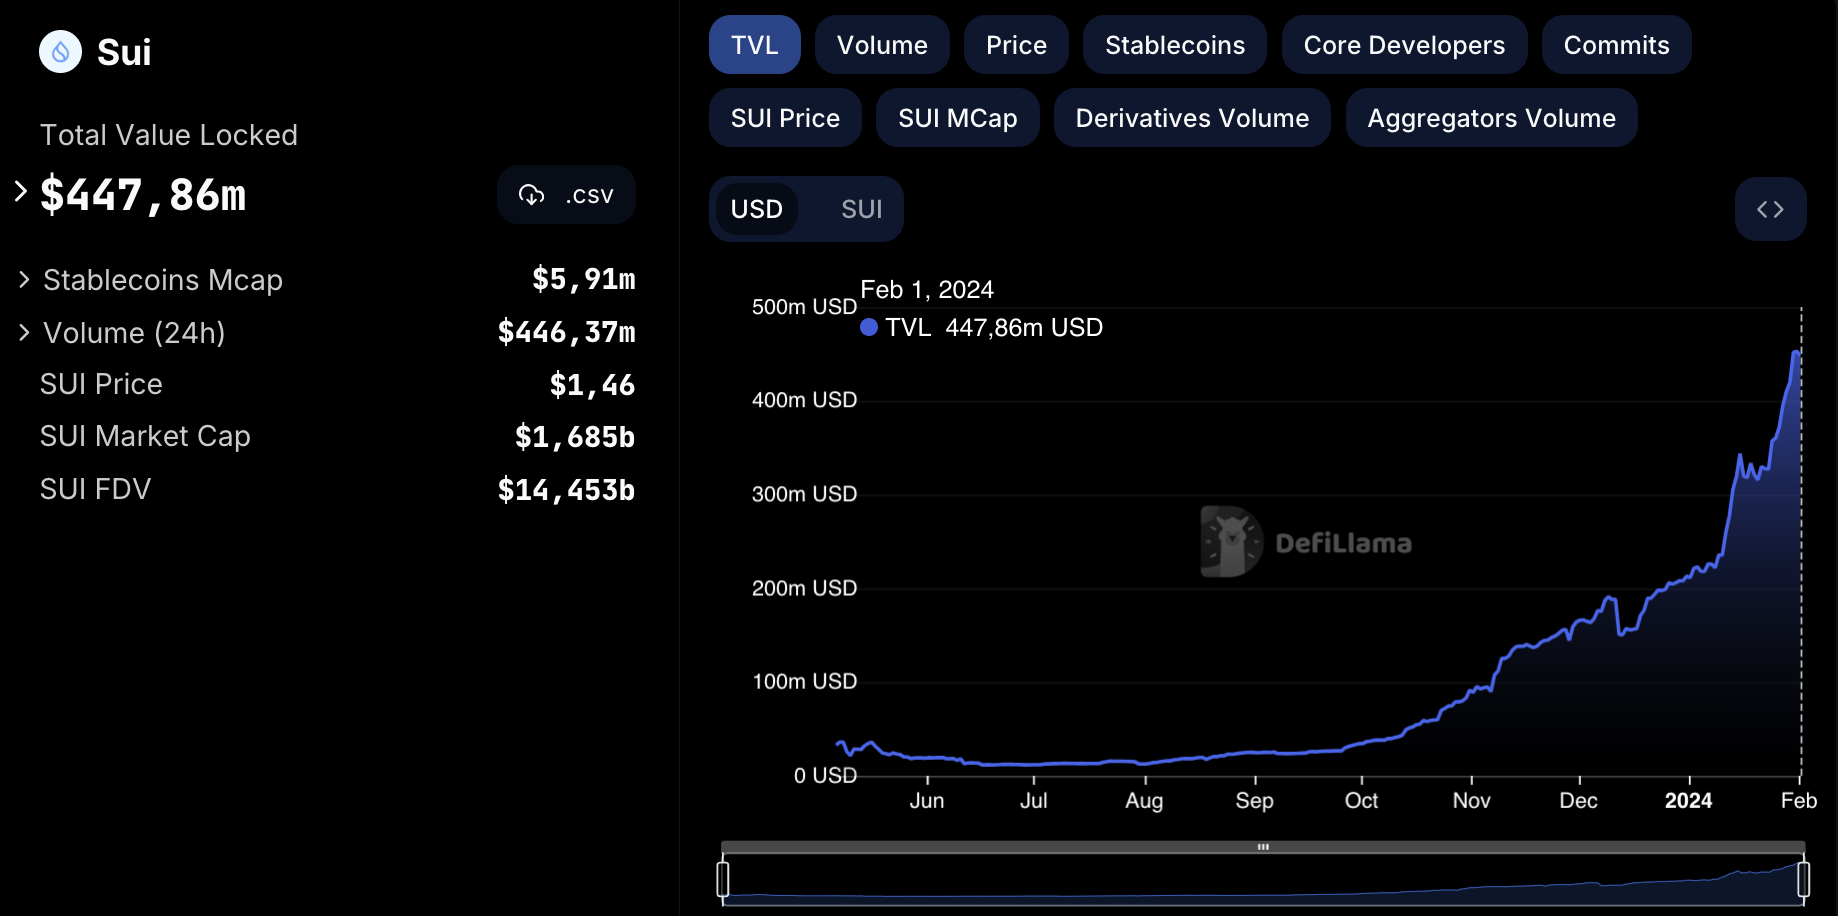Expand the Stablecoins Mcap row
The image size is (1838, 916).
point(25,280)
